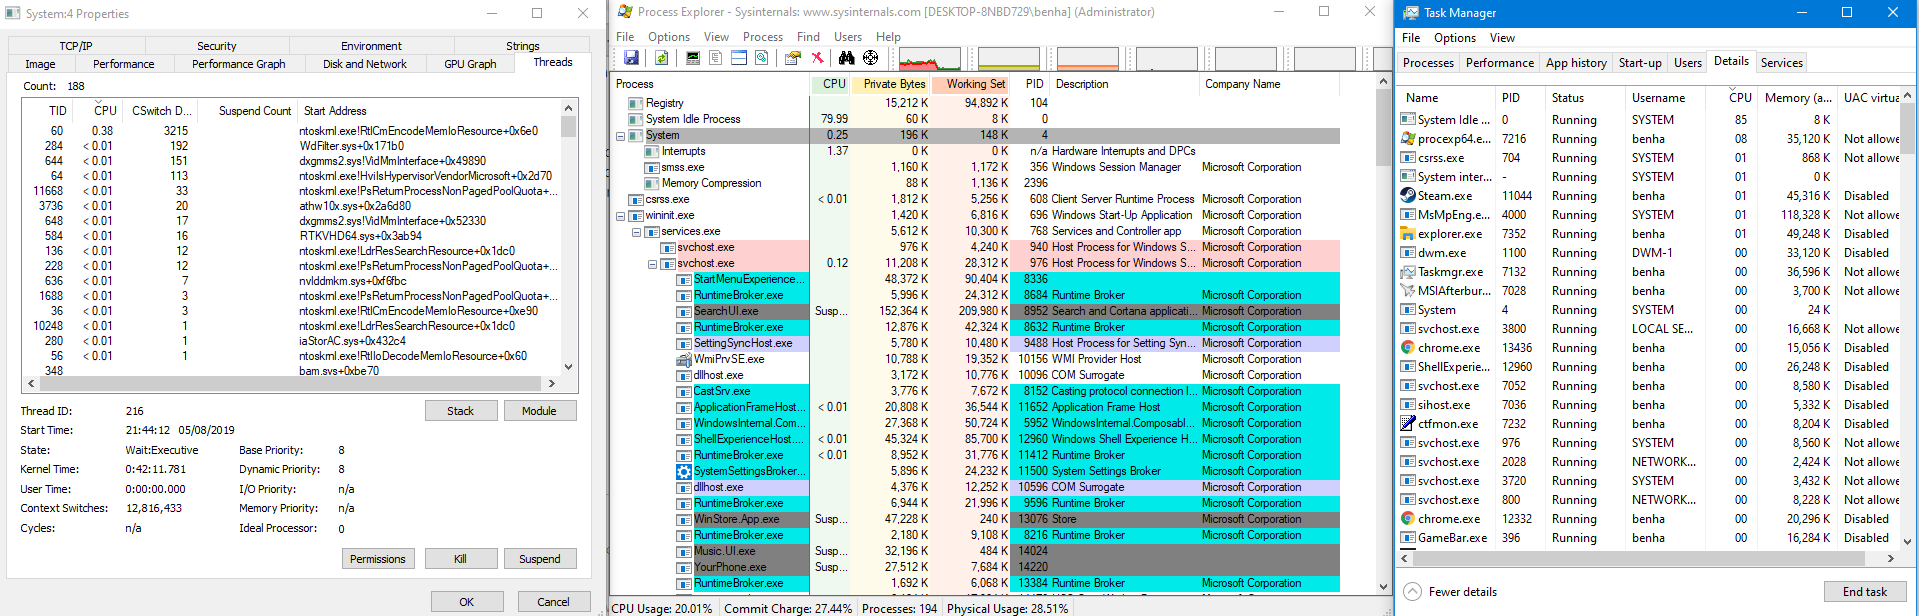Open Properties toolbar icon in Process Explorer

(x=793, y=57)
